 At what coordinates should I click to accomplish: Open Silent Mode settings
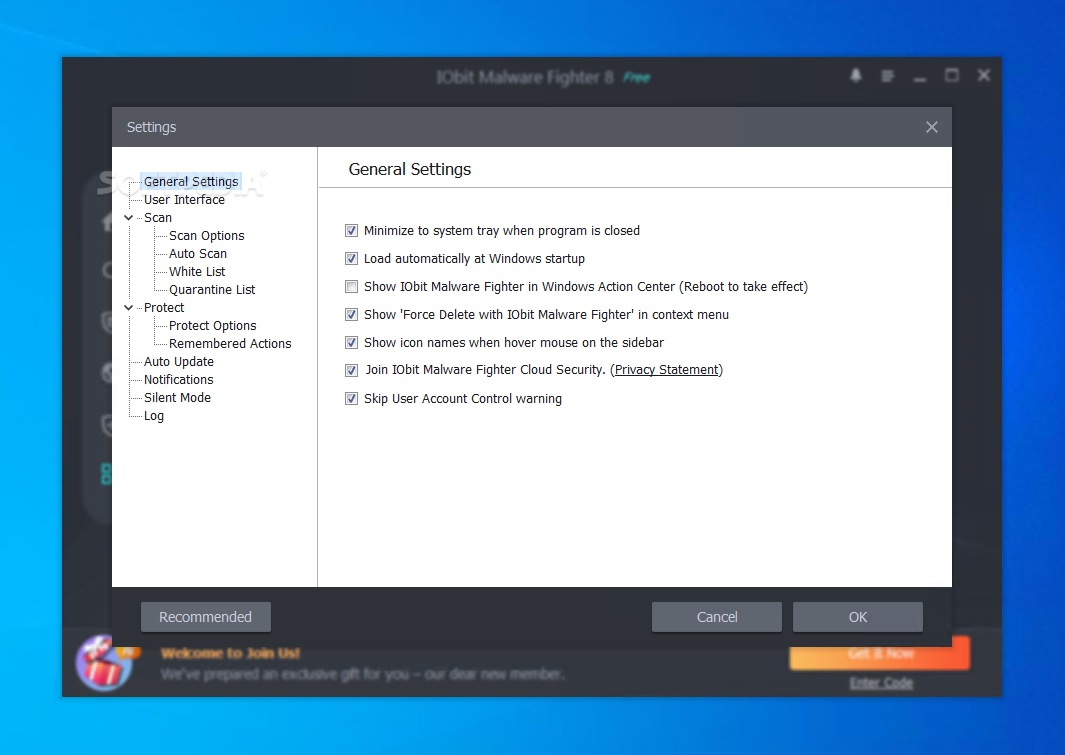[x=177, y=398]
